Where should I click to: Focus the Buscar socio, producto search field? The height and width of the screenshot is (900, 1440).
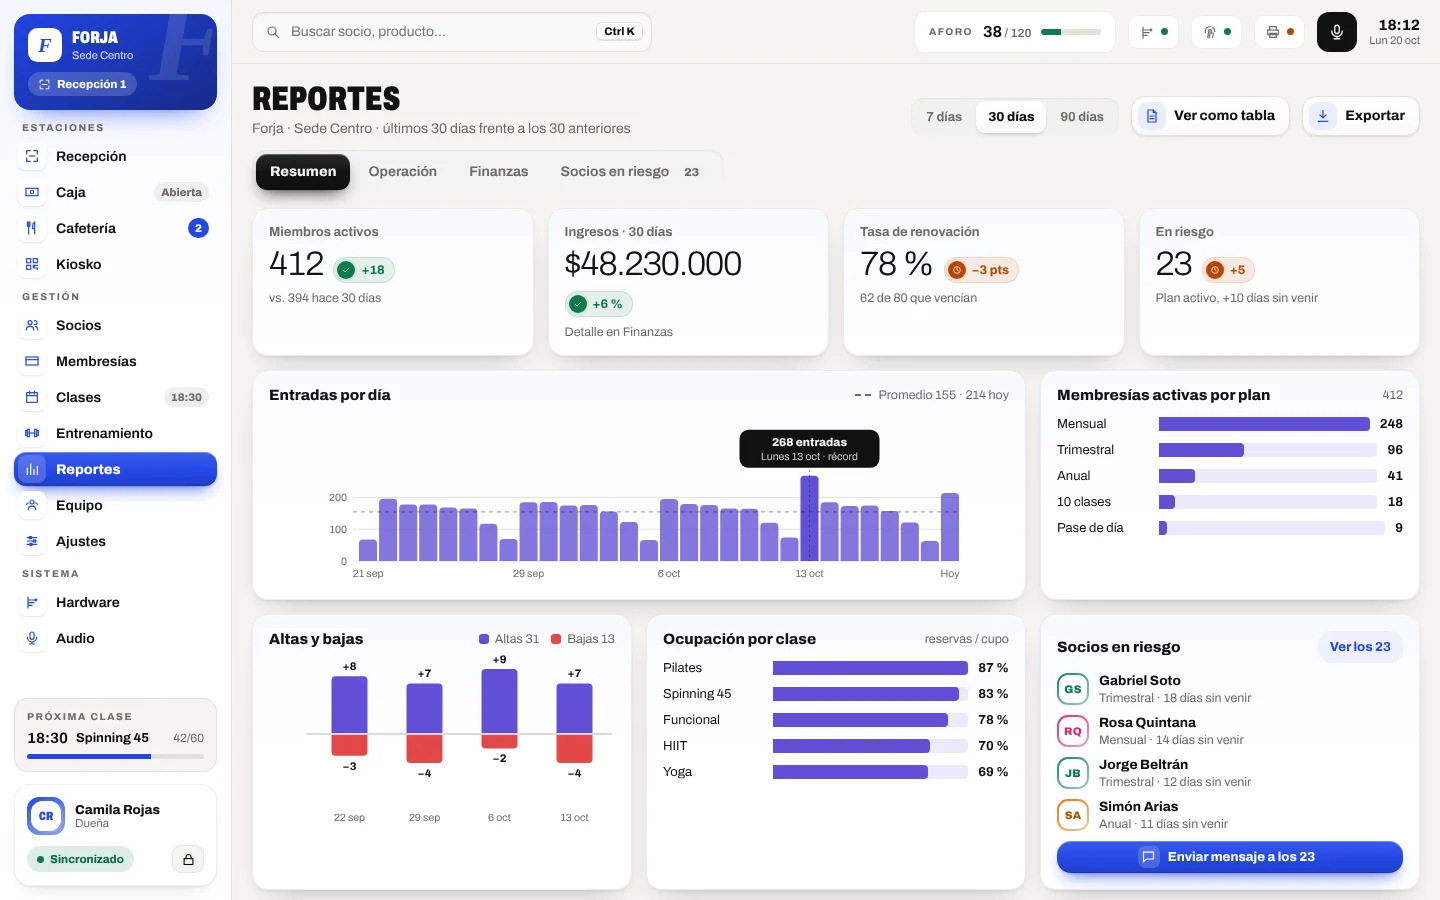point(452,32)
